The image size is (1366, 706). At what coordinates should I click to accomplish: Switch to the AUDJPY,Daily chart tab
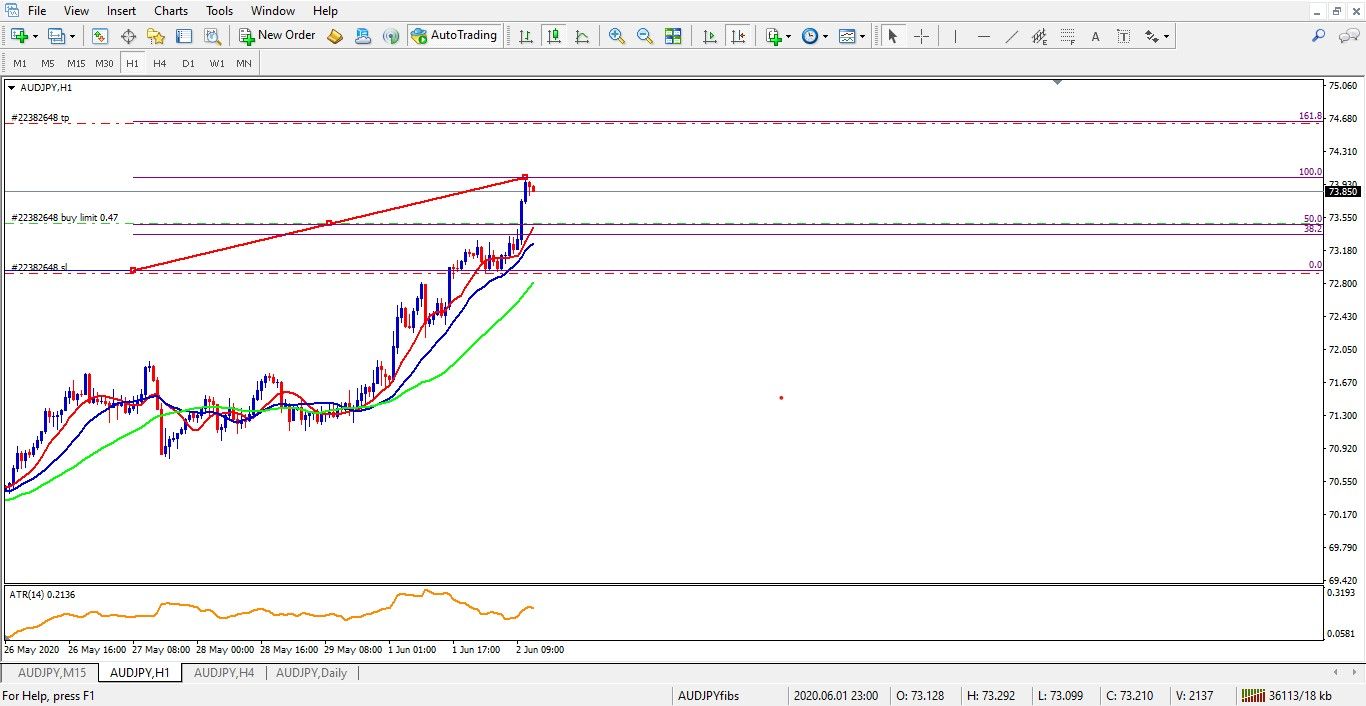(312, 673)
